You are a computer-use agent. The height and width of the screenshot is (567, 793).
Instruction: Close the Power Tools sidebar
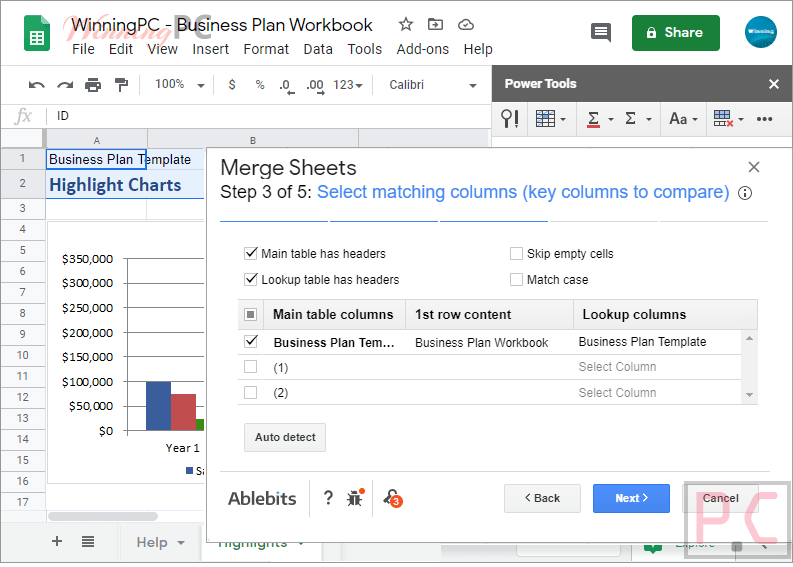773,84
